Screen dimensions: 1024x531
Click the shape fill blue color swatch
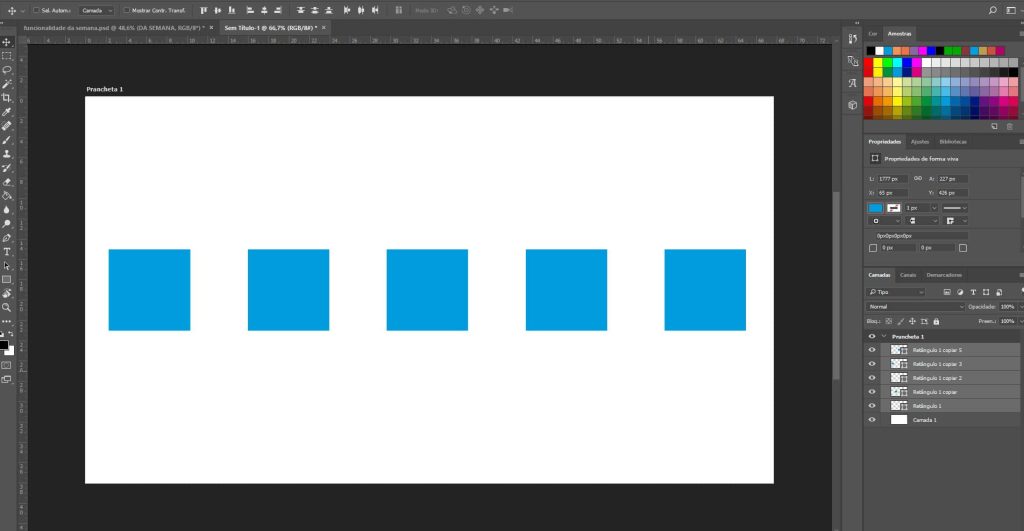(875, 208)
